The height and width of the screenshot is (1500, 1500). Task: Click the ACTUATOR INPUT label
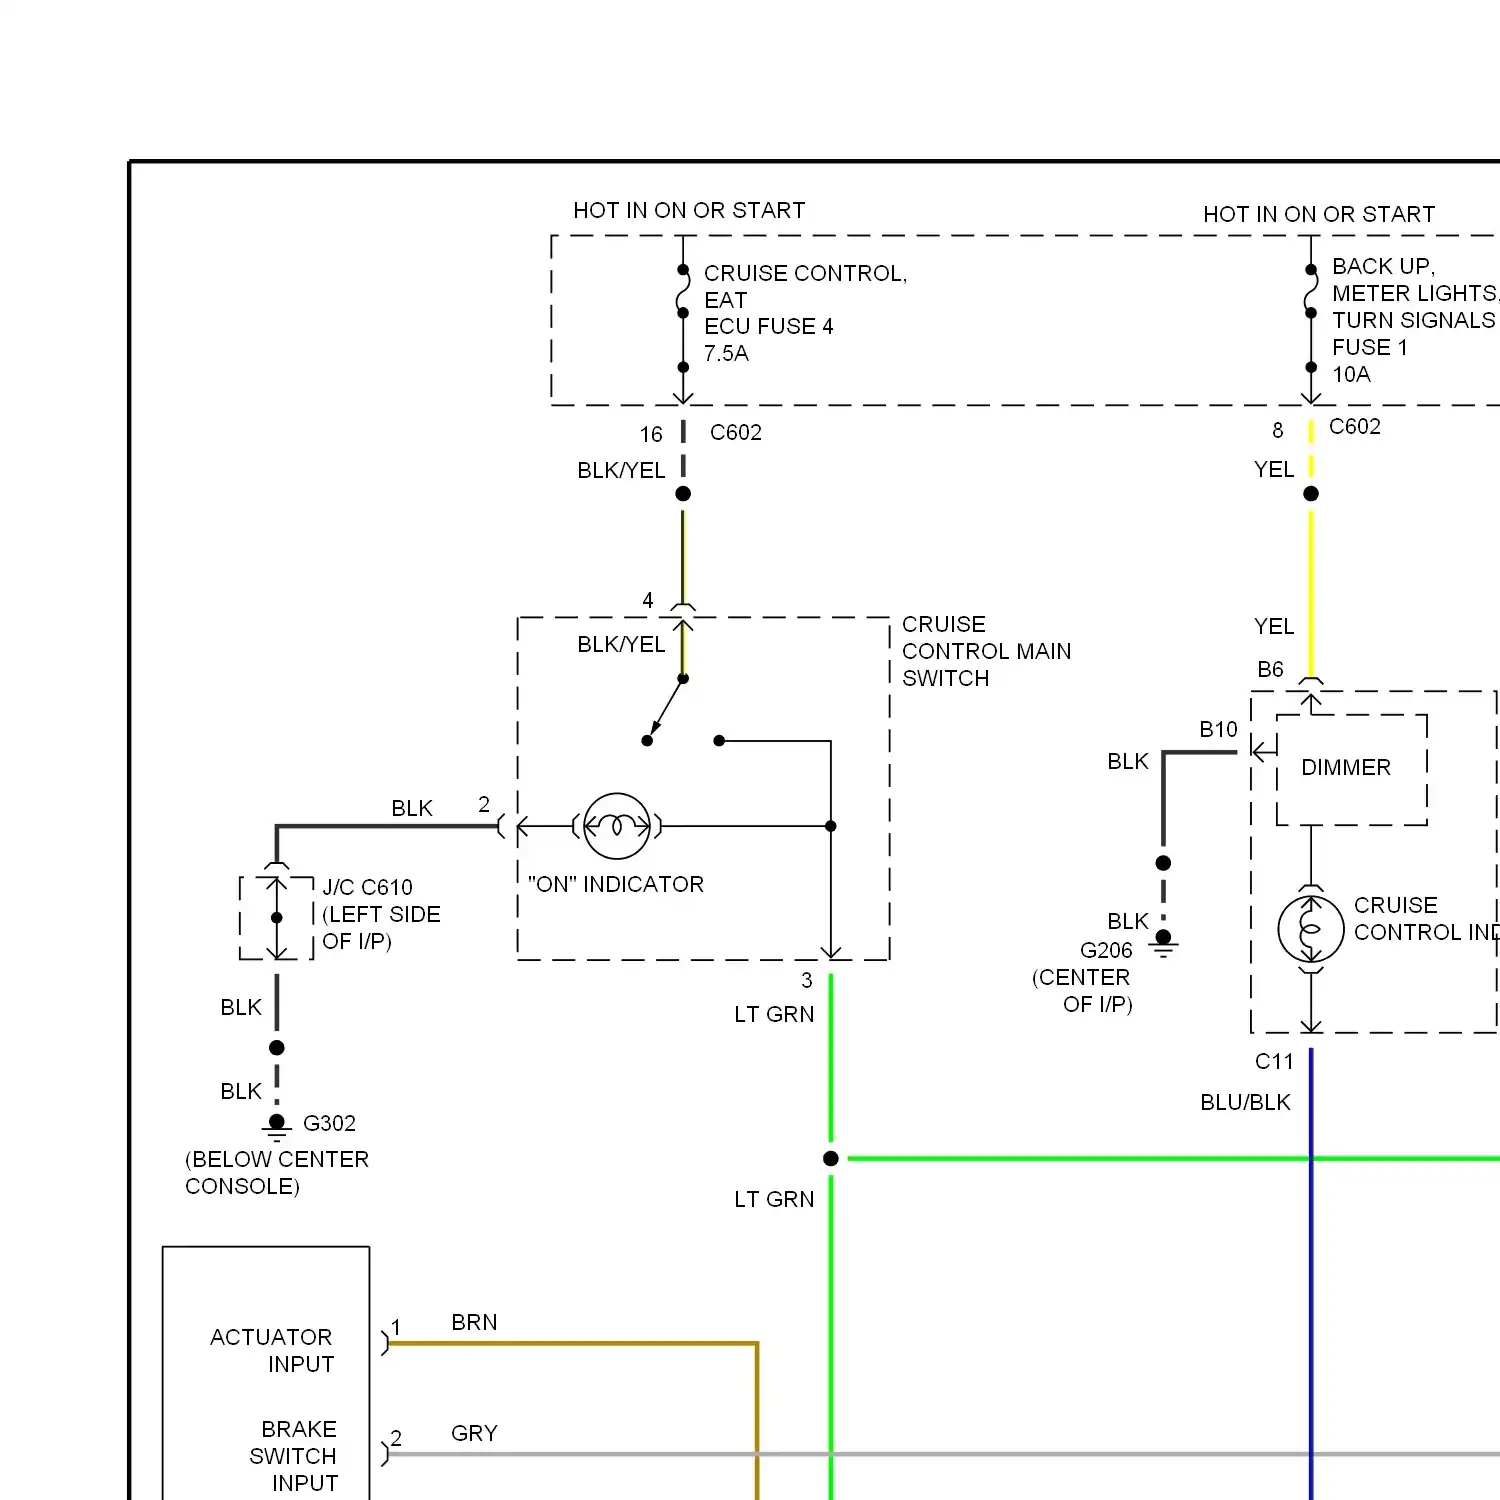[x=272, y=1350]
